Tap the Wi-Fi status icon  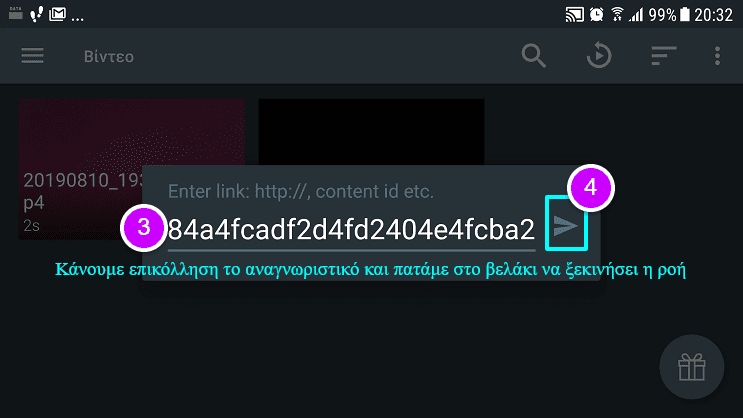617,14
